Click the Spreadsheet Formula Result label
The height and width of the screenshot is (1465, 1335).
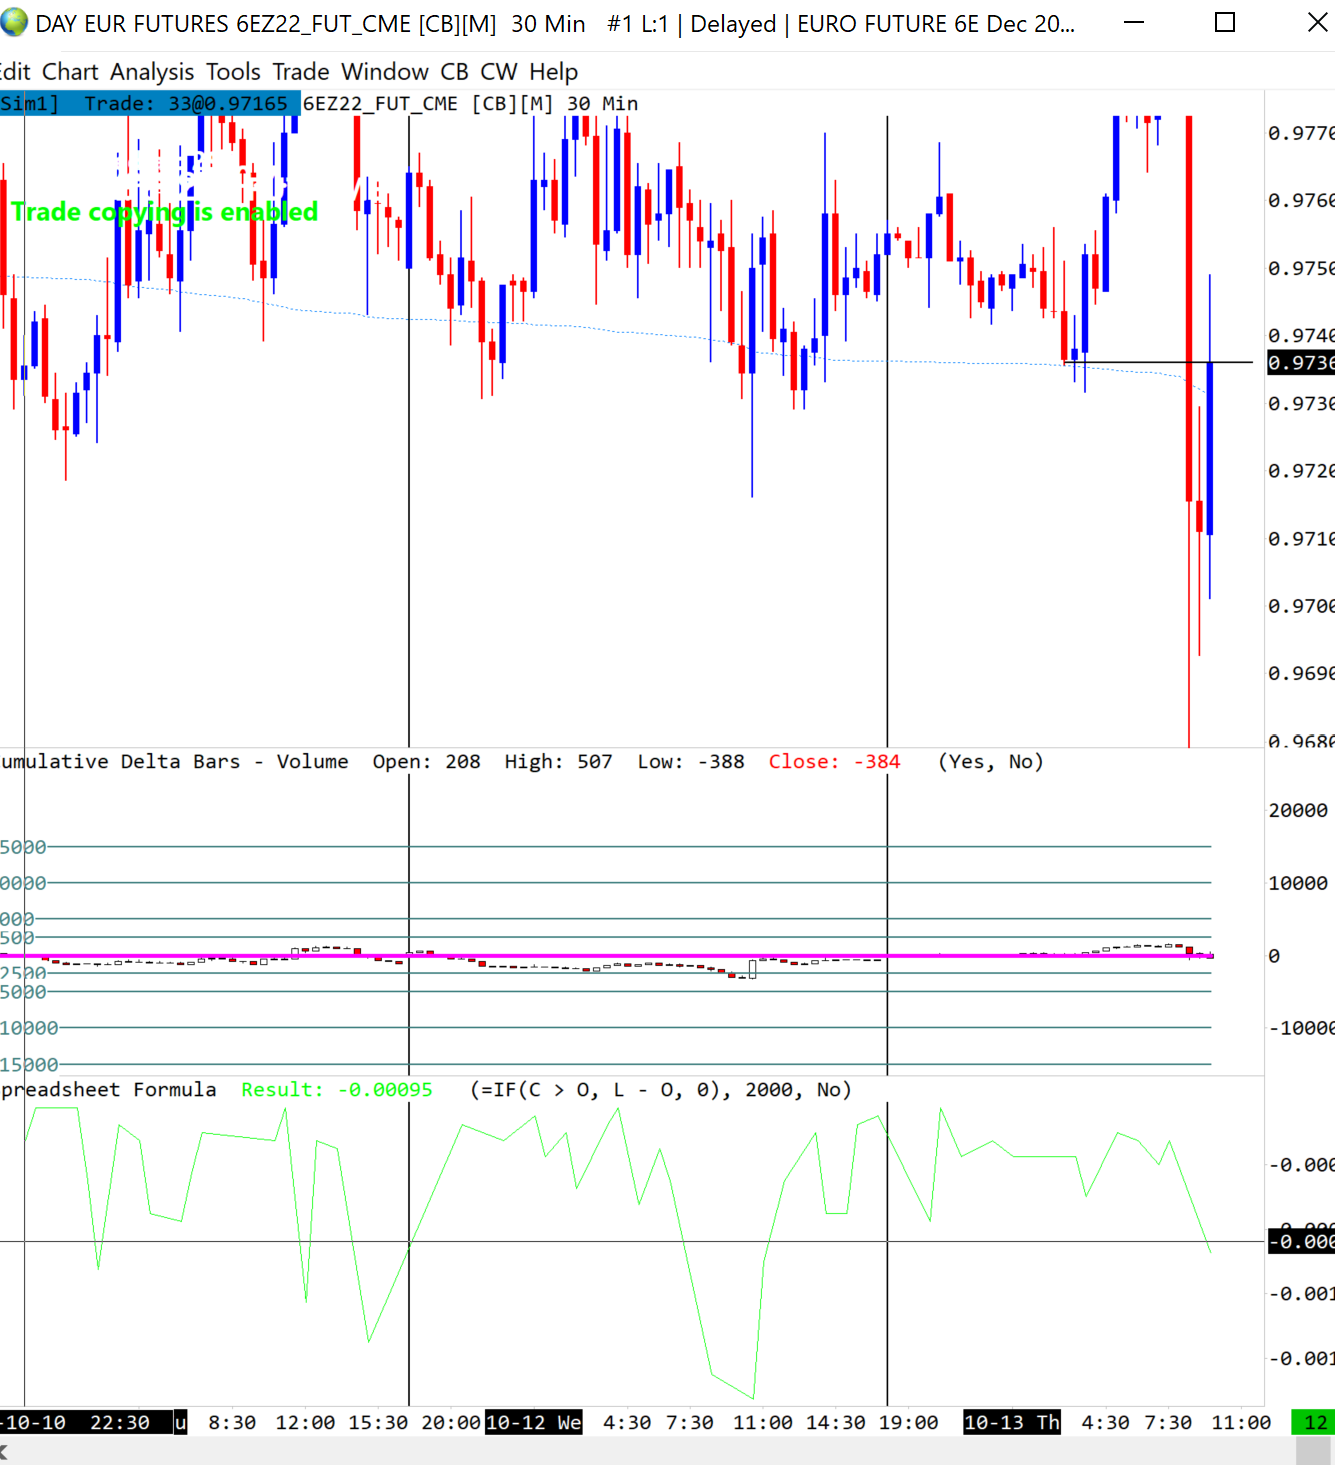coord(336,1090)
